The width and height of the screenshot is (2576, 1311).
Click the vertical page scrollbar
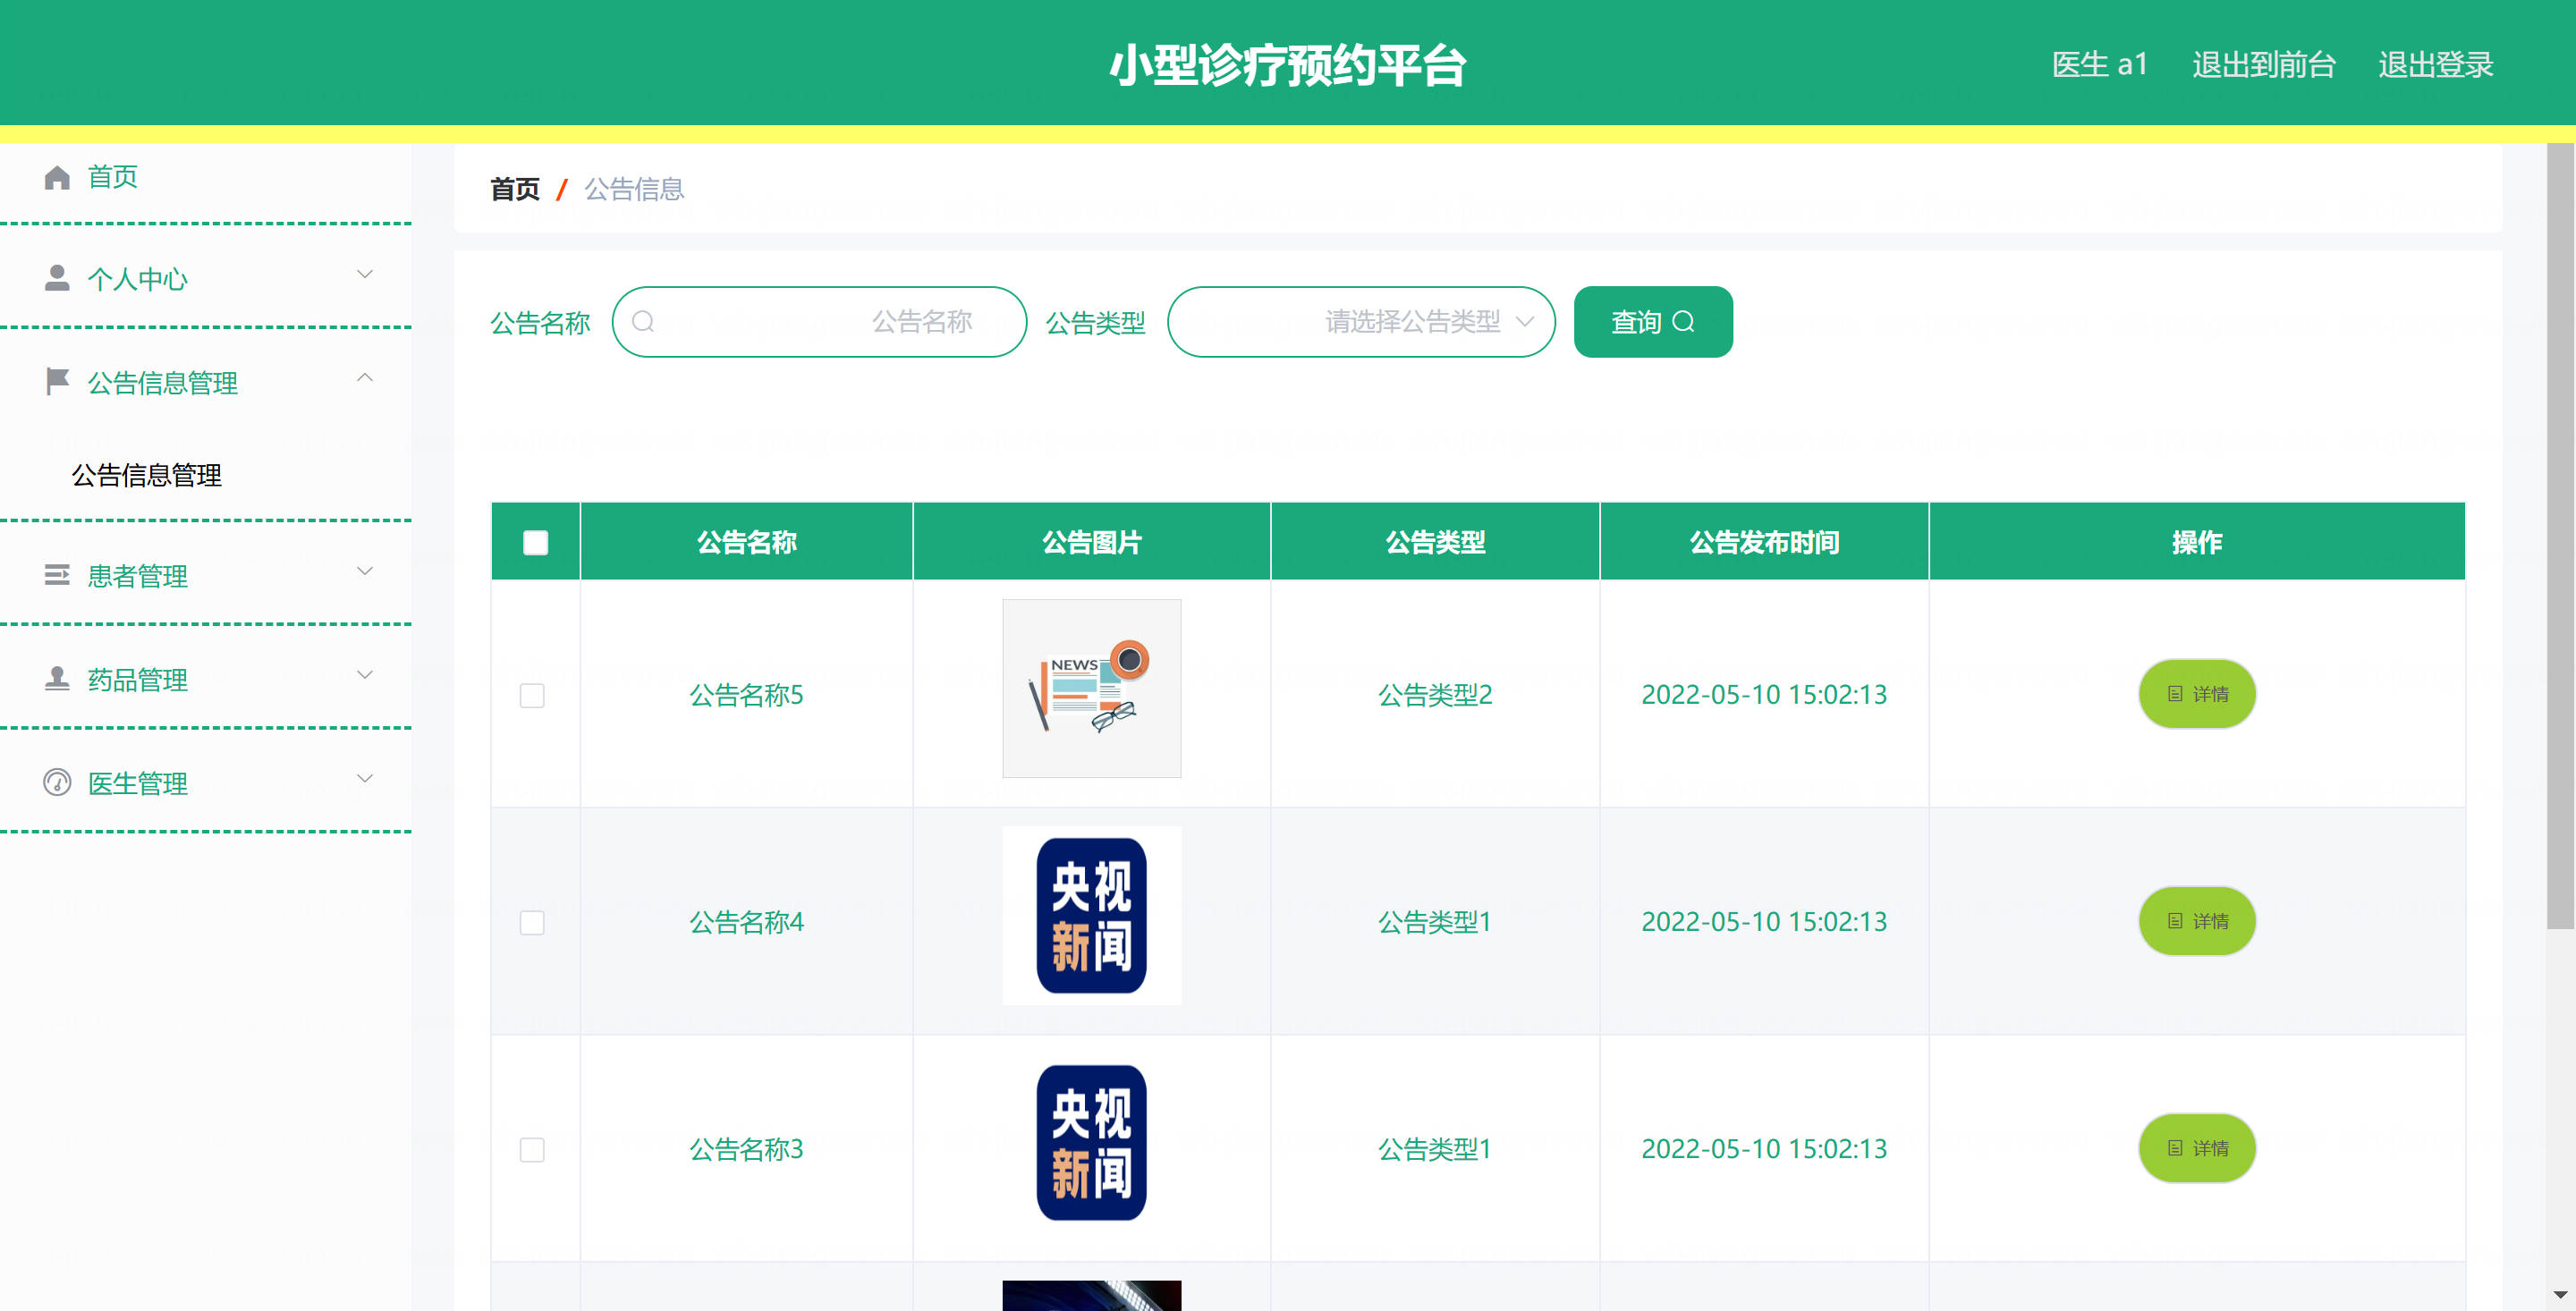[x=2560, y=536]
